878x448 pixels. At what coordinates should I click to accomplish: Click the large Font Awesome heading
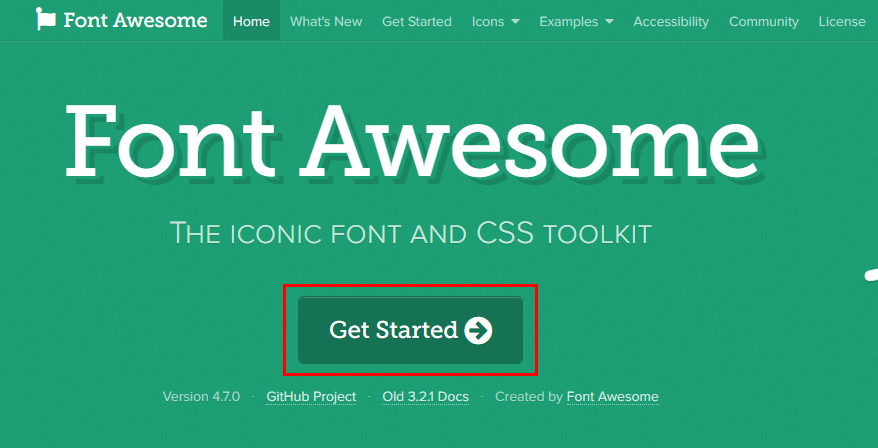point(413,141)
